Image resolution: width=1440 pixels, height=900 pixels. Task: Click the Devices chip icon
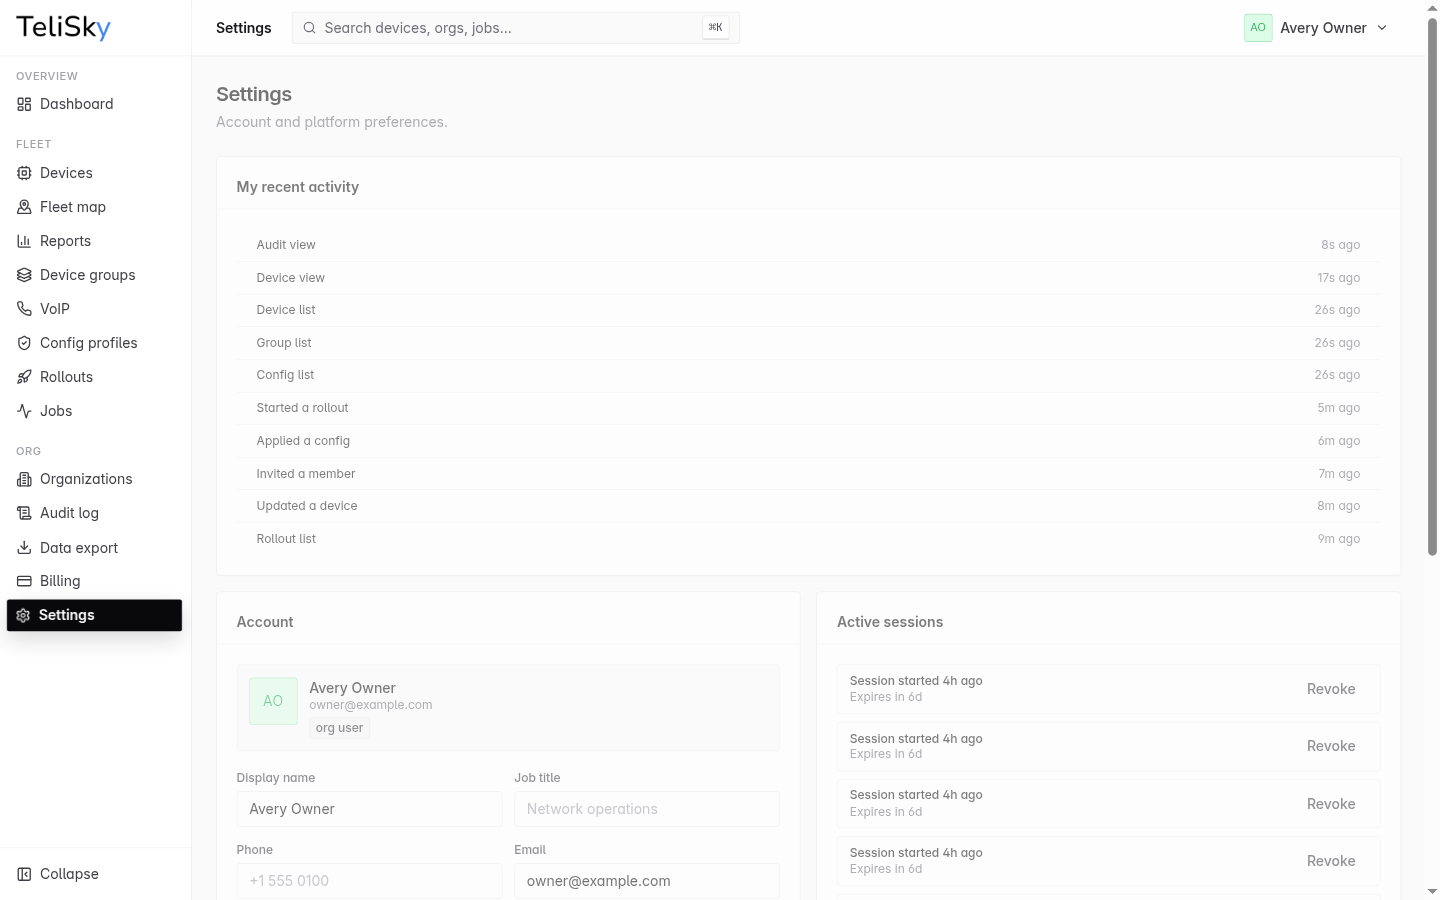coord(24,173)
